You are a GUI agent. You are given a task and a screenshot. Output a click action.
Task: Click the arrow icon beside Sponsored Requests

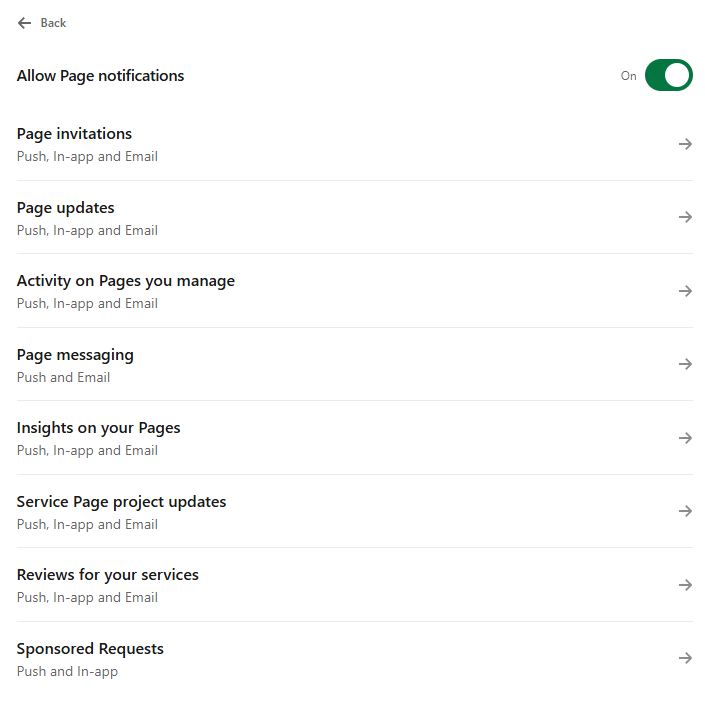pos(685,658)
